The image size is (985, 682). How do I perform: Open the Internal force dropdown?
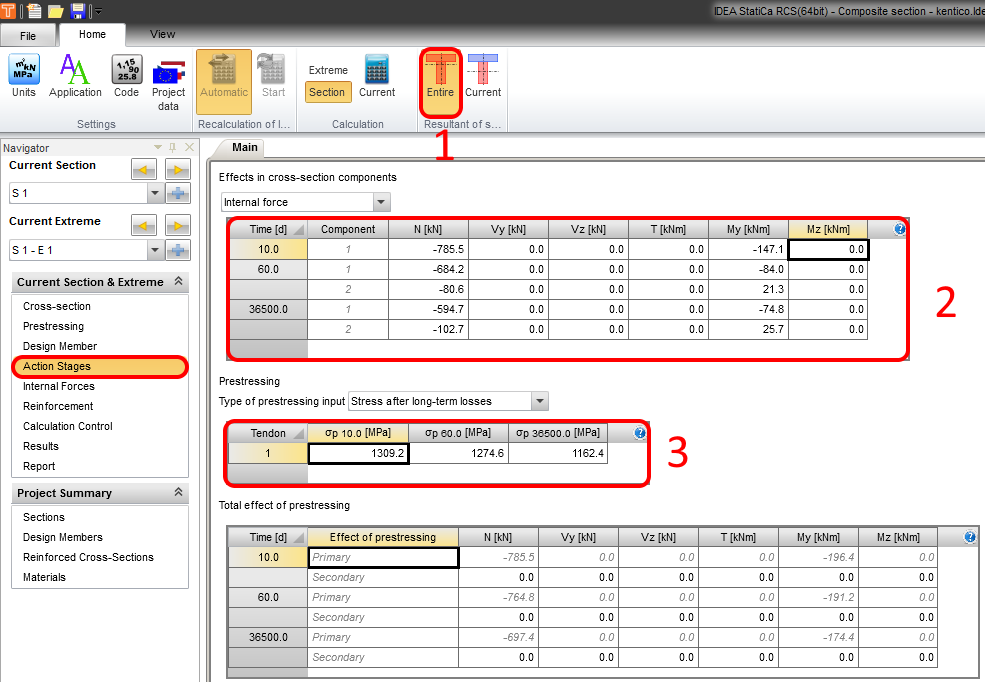tap(380, 202)
